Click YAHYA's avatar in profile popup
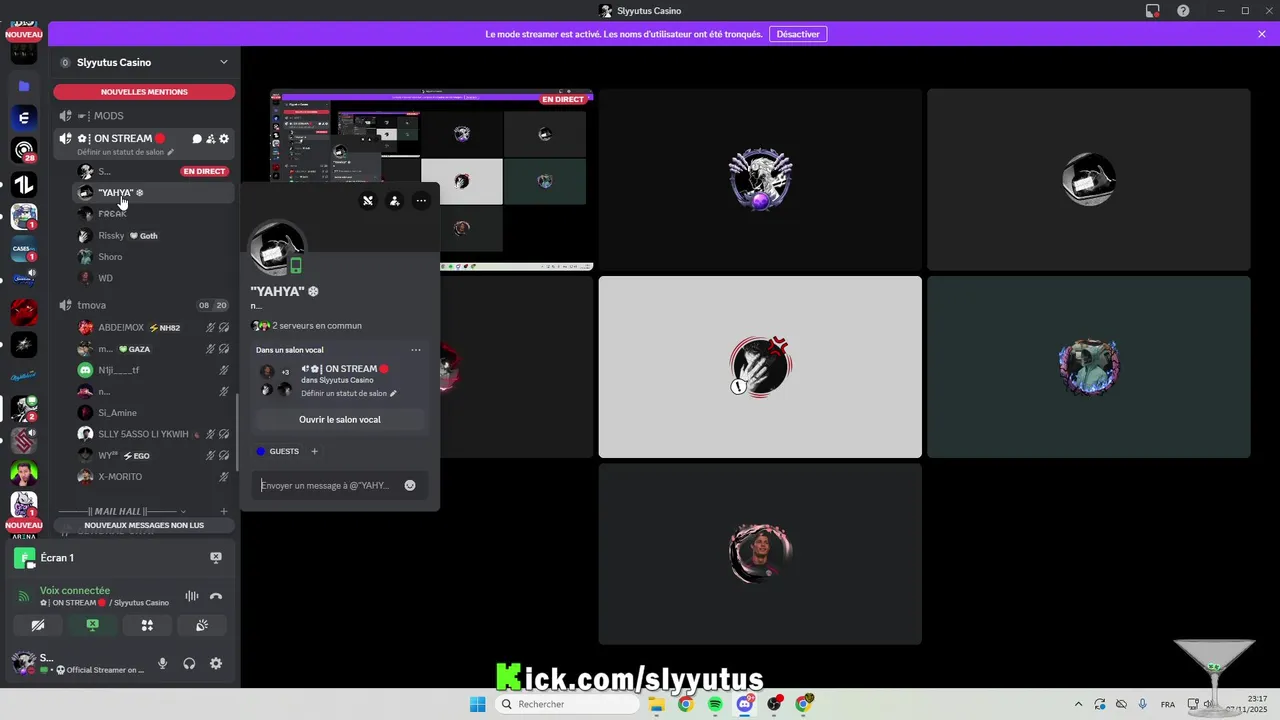 [x=277, y=249]
